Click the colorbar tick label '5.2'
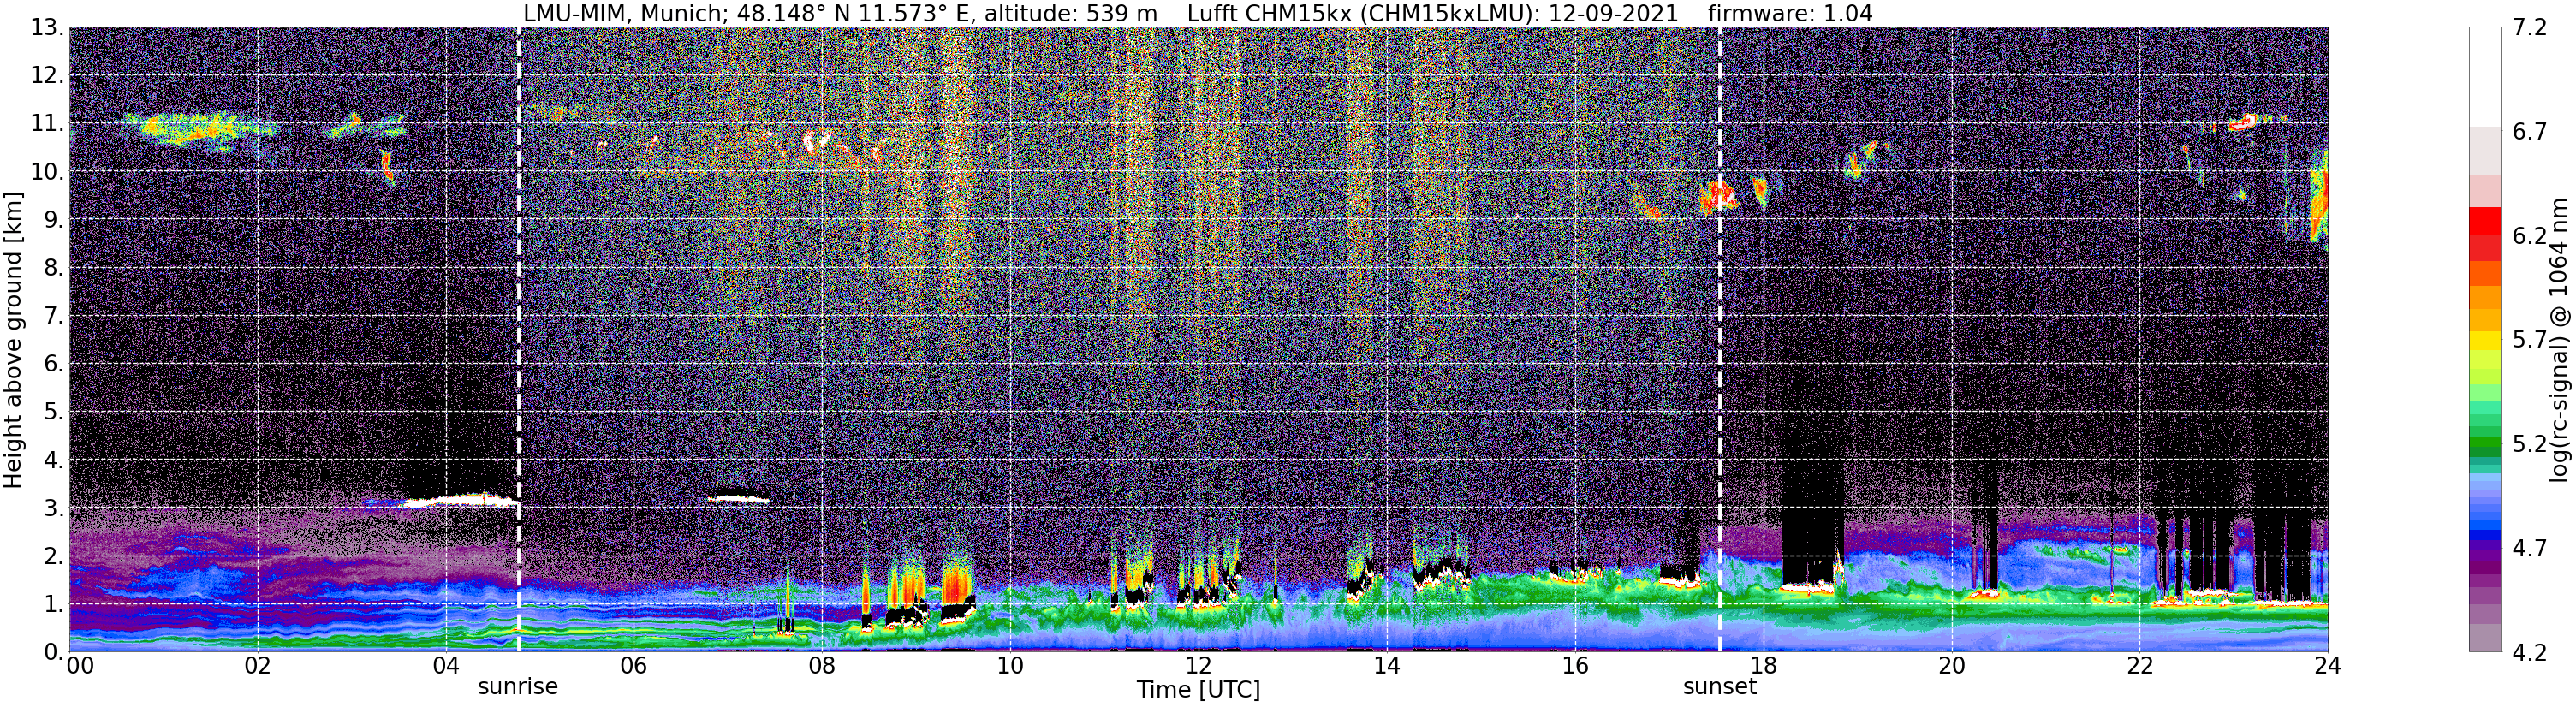Image resolution: width=2576 pixels, height=707 pixels. point(2529,444)
